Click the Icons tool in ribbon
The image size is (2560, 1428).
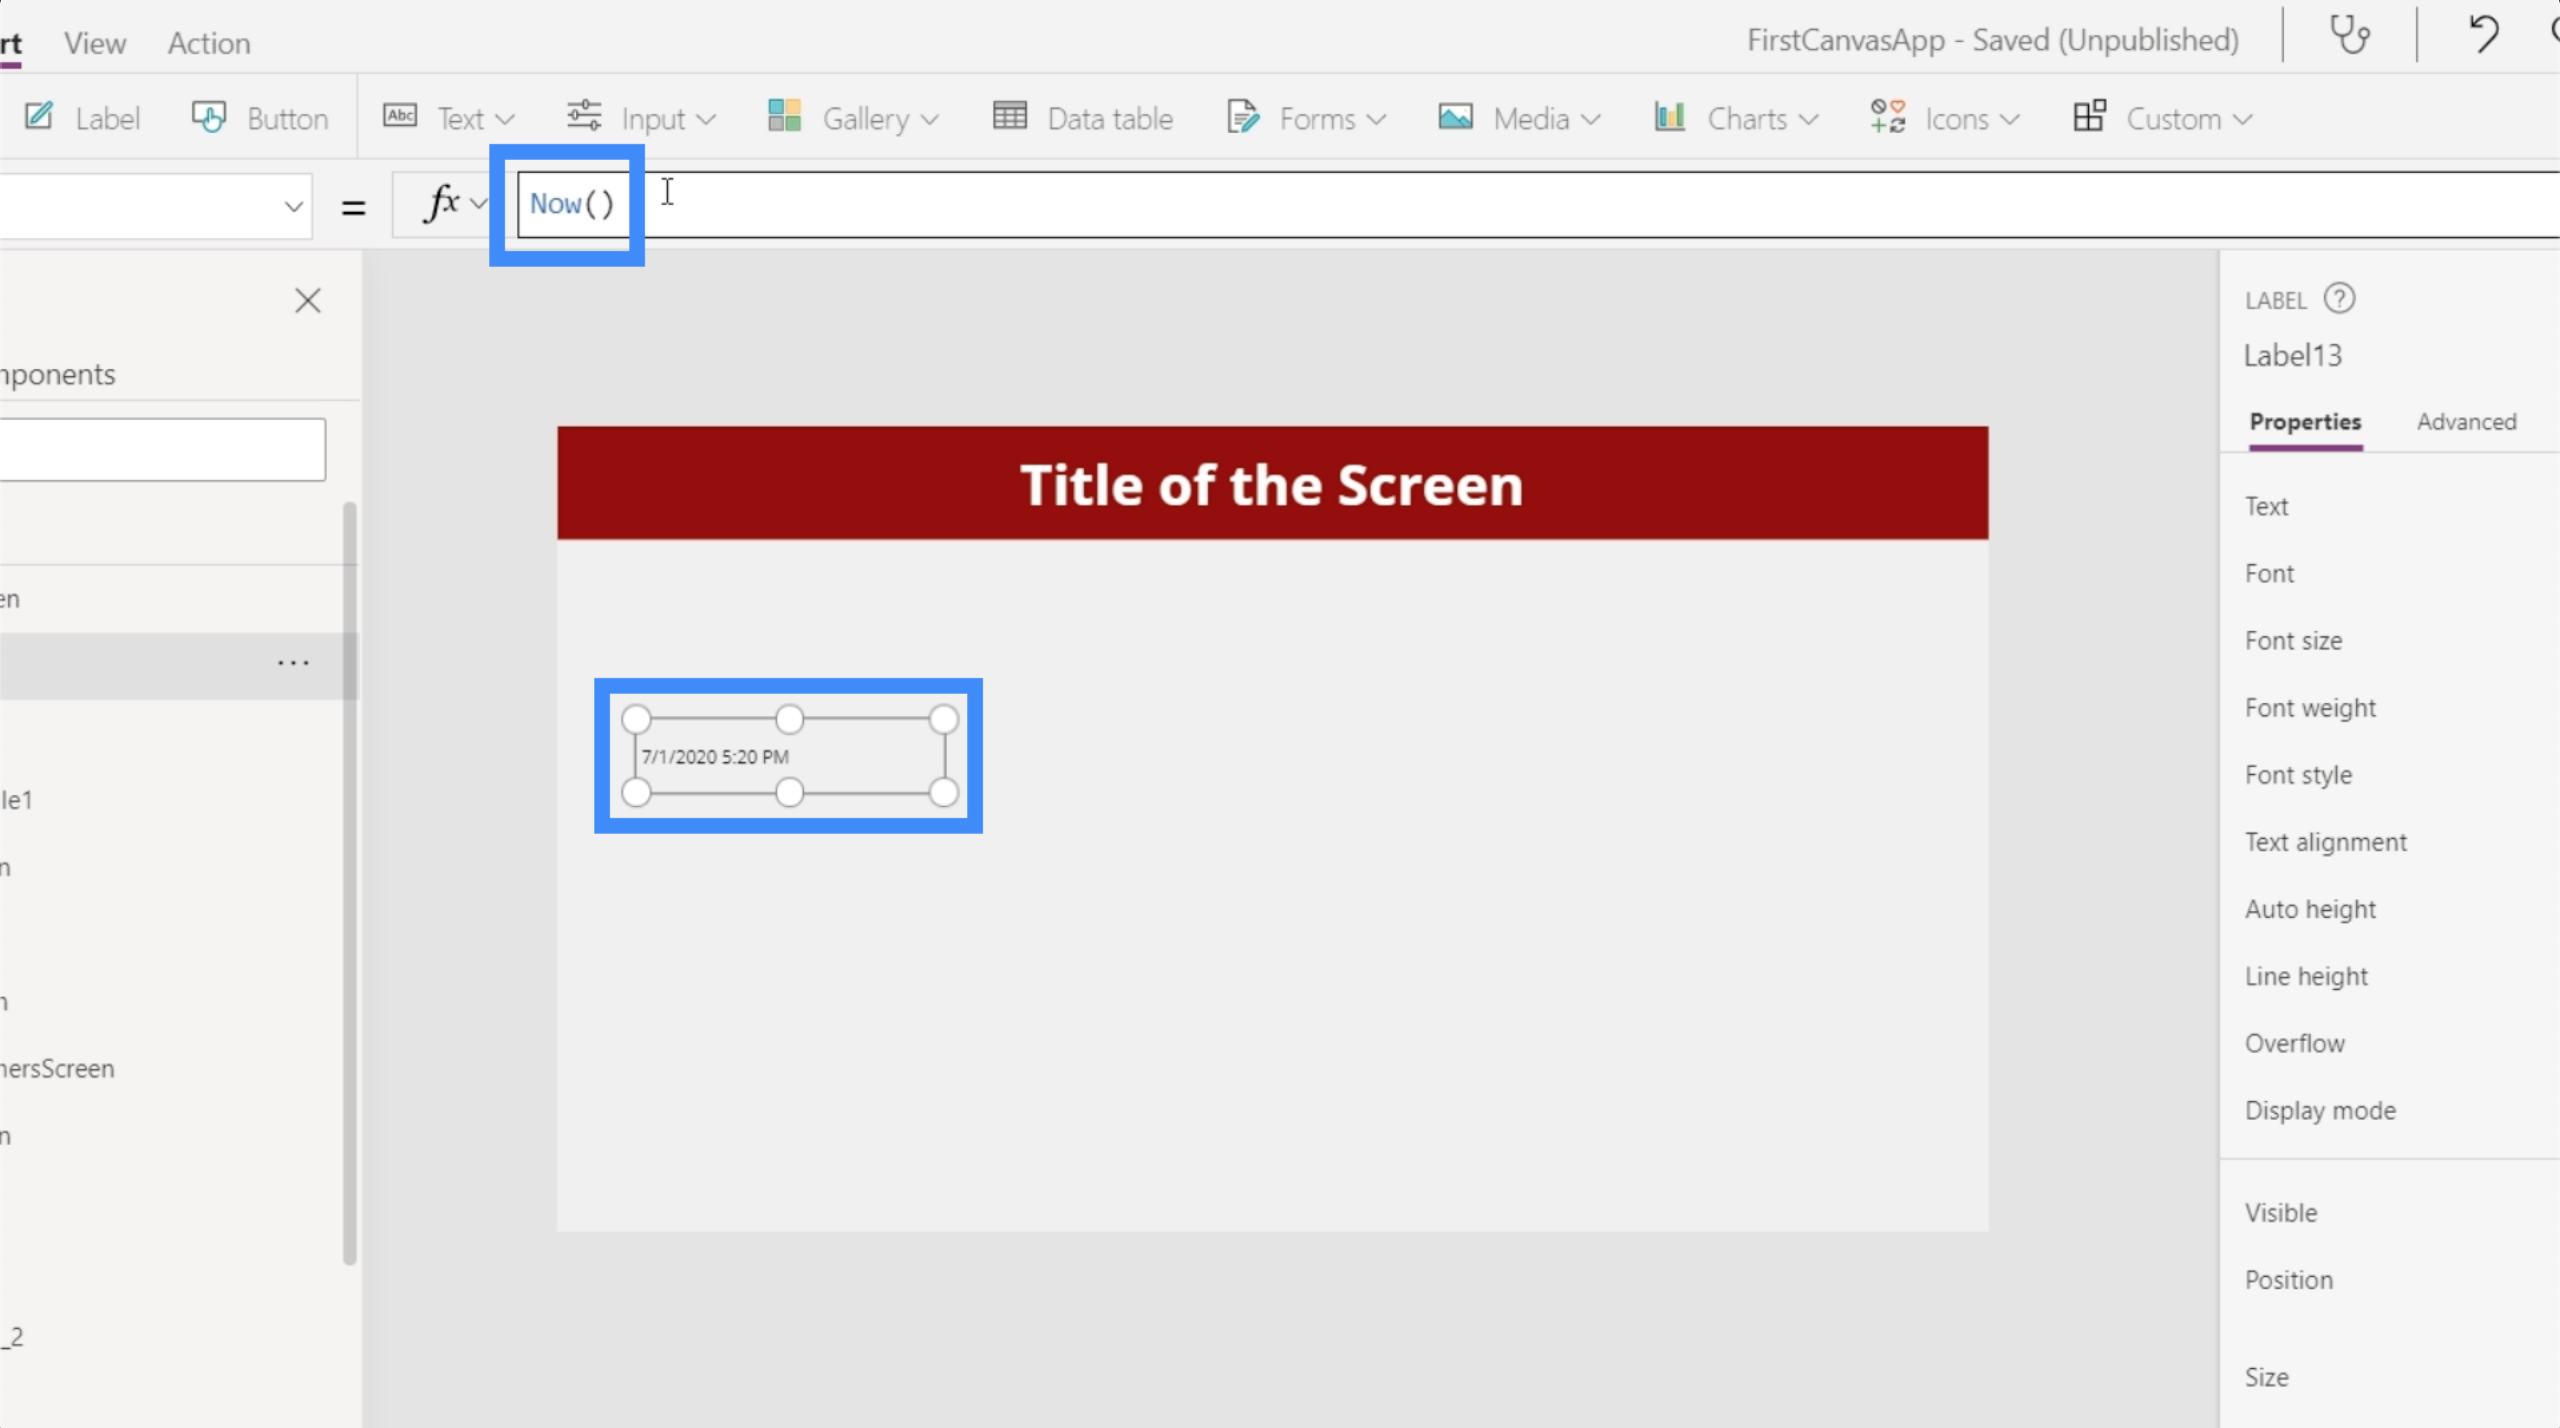click(1959, 118)
